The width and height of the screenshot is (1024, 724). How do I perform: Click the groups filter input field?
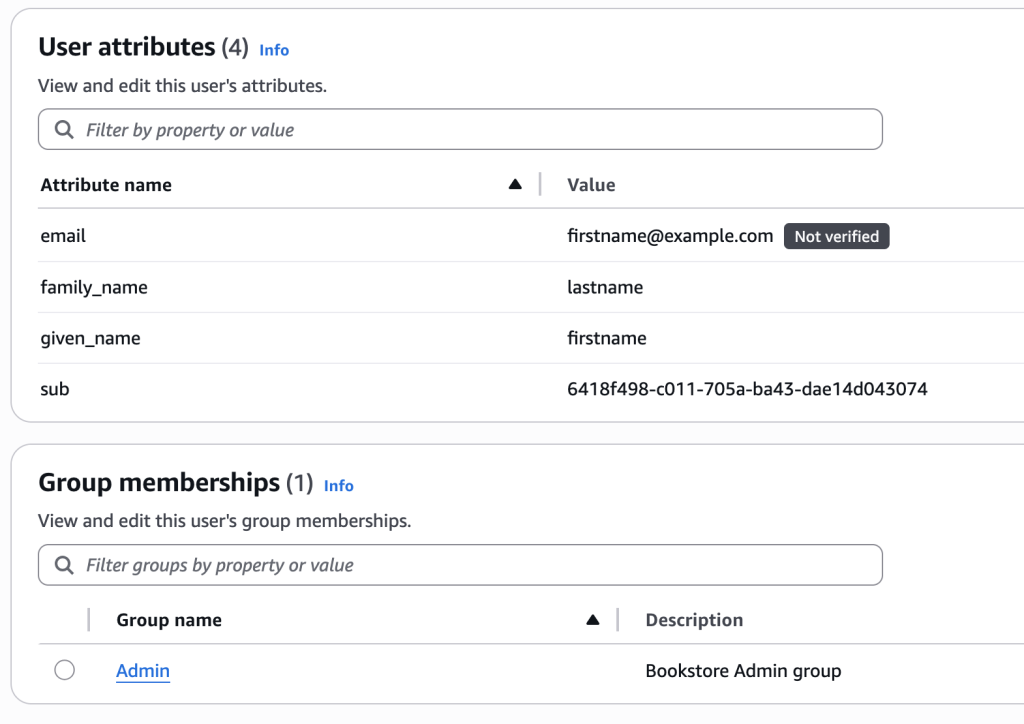click(400, 565)
